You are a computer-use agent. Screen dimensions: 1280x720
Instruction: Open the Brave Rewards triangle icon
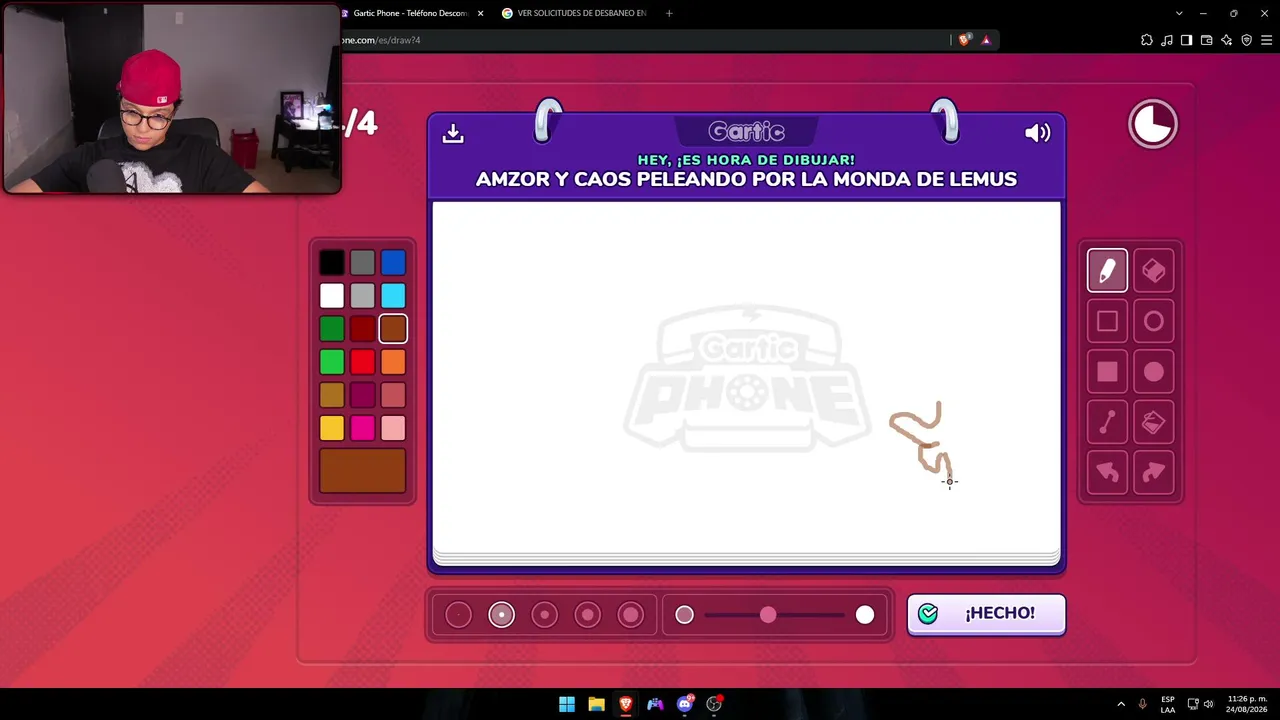[986, 40]
